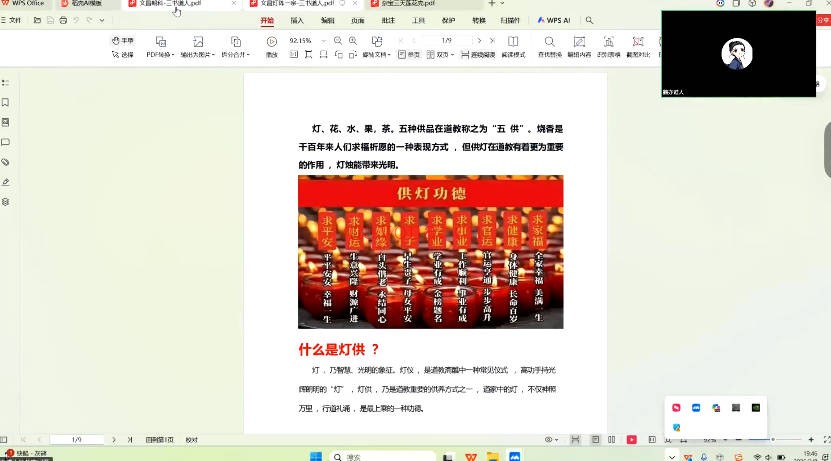Switch to Start (开始) ribbon tab
Image resolution: width=831 pixels, height=461 pixels.
coord(267,20)
